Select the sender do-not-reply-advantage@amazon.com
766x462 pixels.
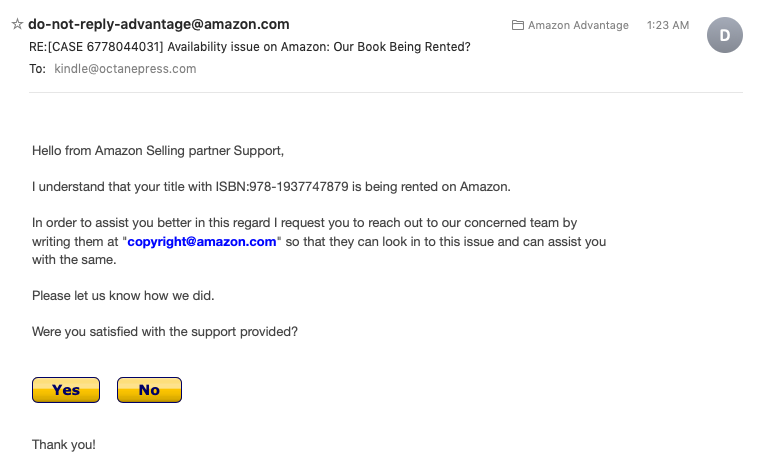coord(159,24)
